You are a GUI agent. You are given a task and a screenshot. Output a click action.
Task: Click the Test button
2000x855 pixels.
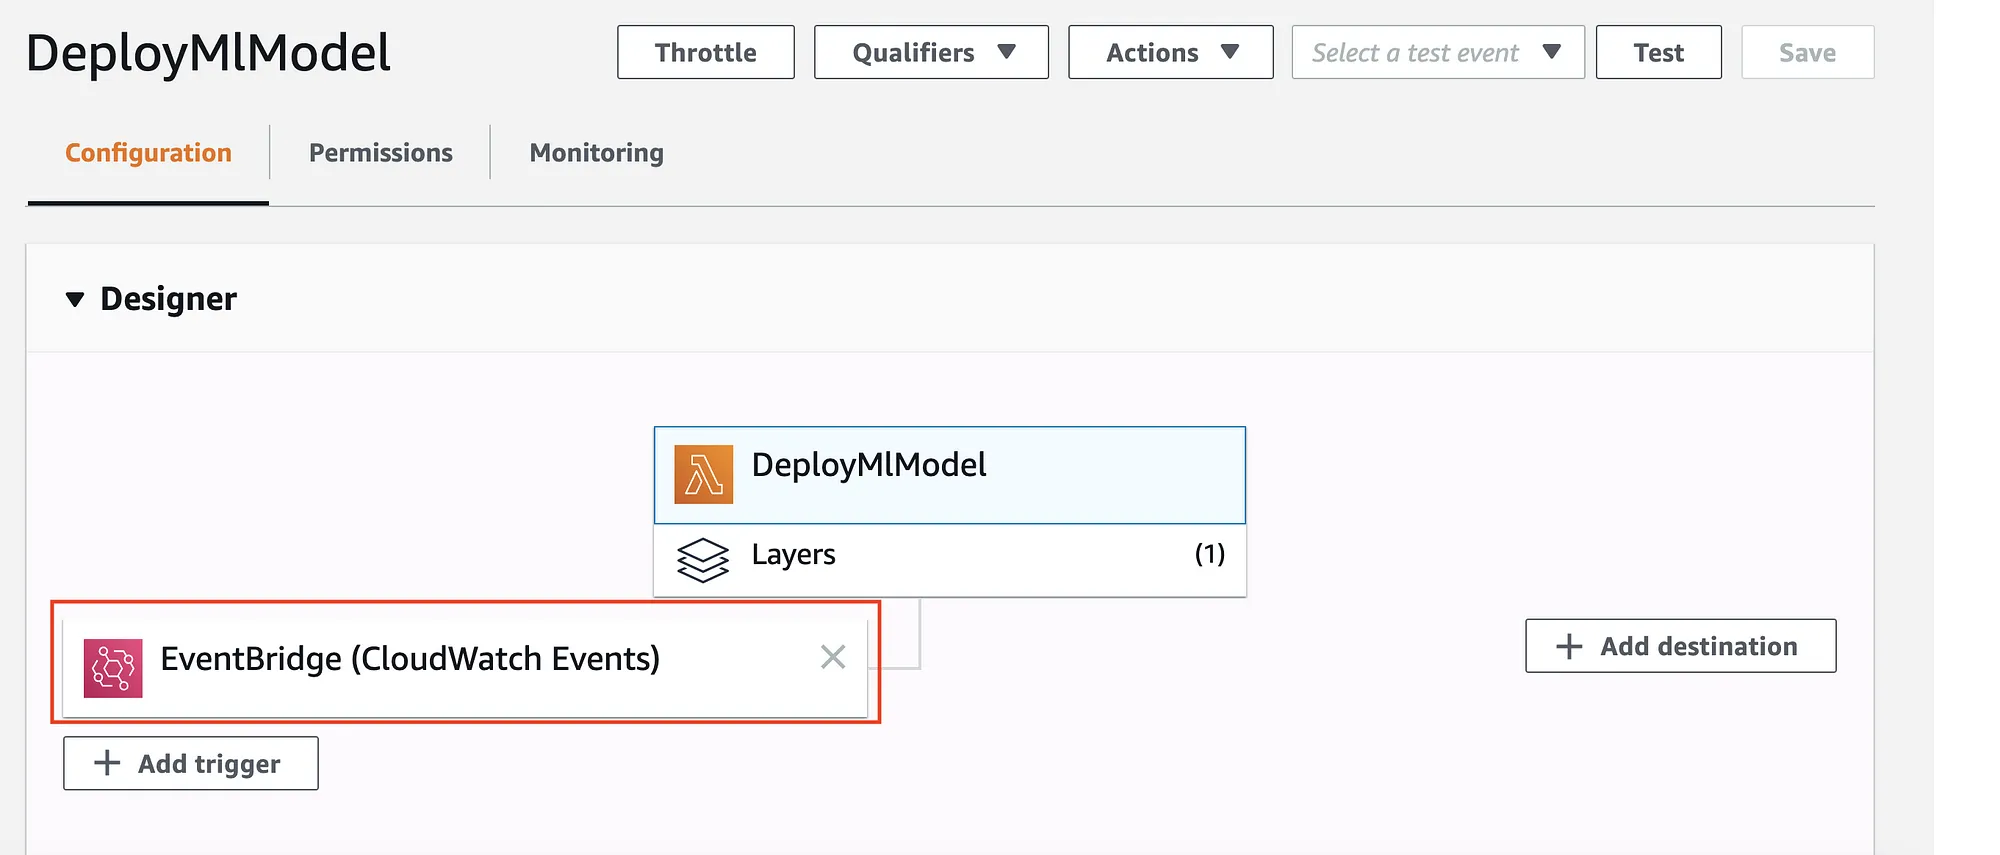[x=1659, y=52]
